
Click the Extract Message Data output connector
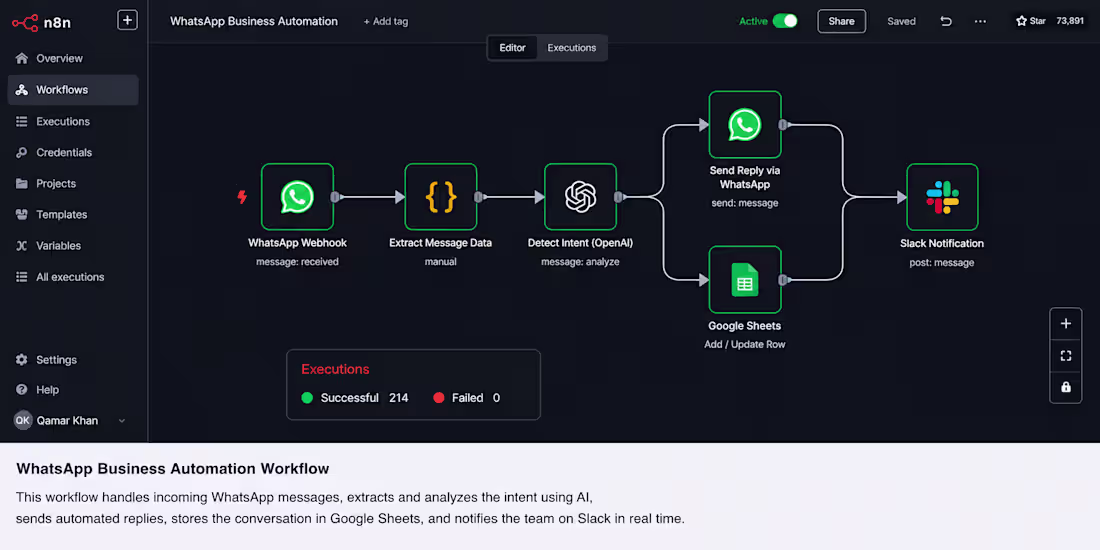pos(479,197)
